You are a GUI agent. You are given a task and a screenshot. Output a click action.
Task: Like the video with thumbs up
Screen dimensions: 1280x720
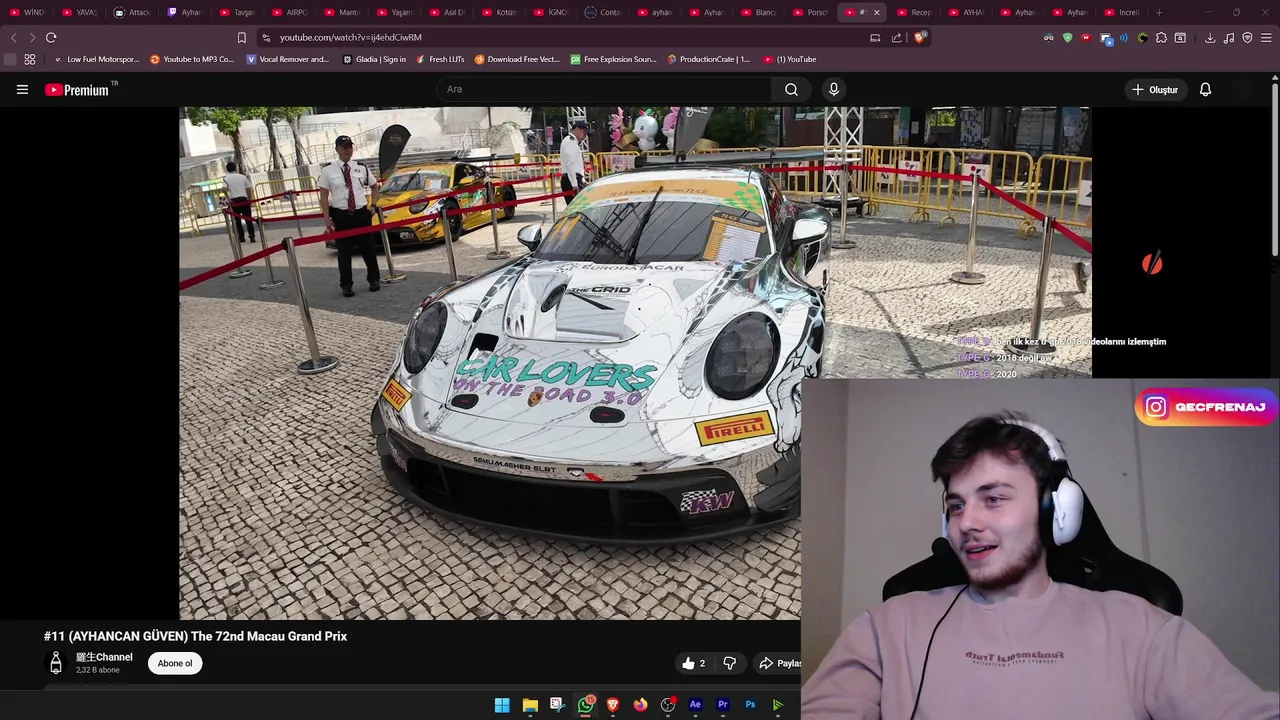point(694,663)
